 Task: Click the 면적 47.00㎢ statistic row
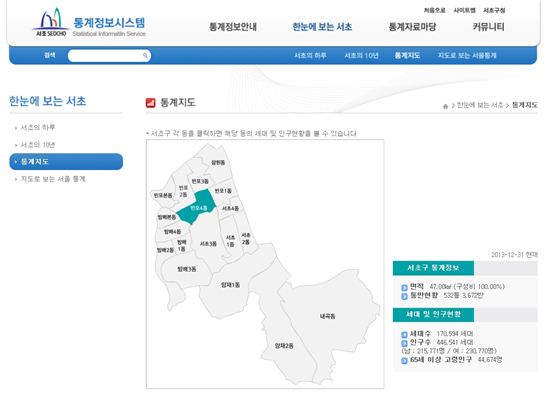(x=453, y=287)
